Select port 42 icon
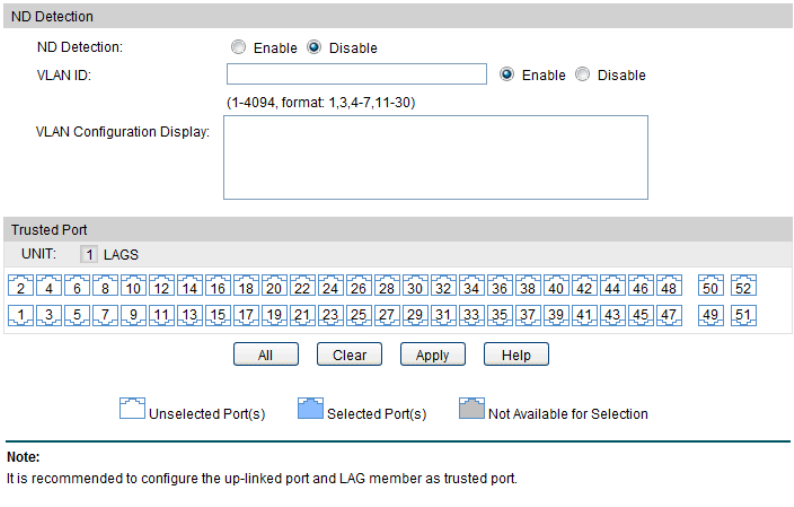Screen dimensions: 794x507 [x=584, y=286]
